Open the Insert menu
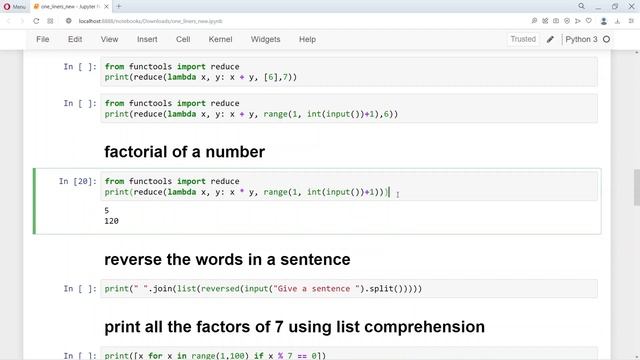This screenshot has width=640, height=360. tap(147, 39)
